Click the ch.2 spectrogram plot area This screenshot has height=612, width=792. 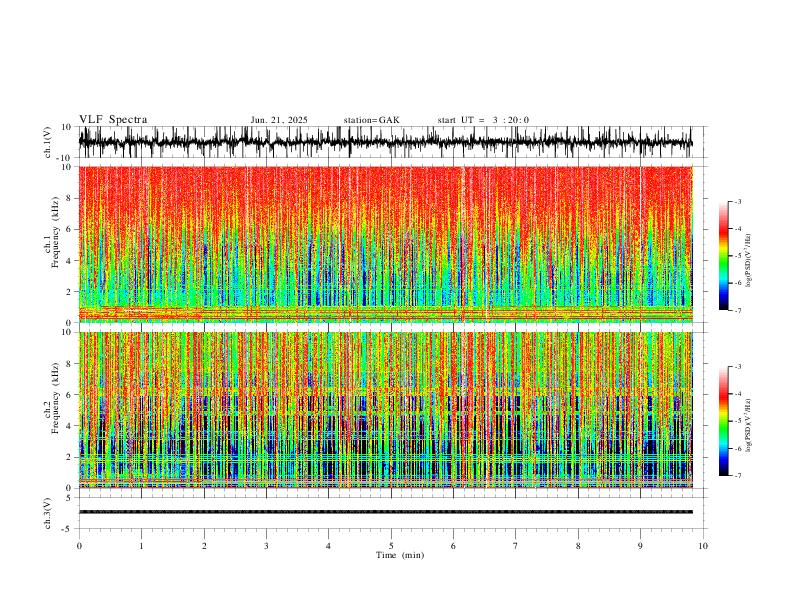[x=385, y=410]
